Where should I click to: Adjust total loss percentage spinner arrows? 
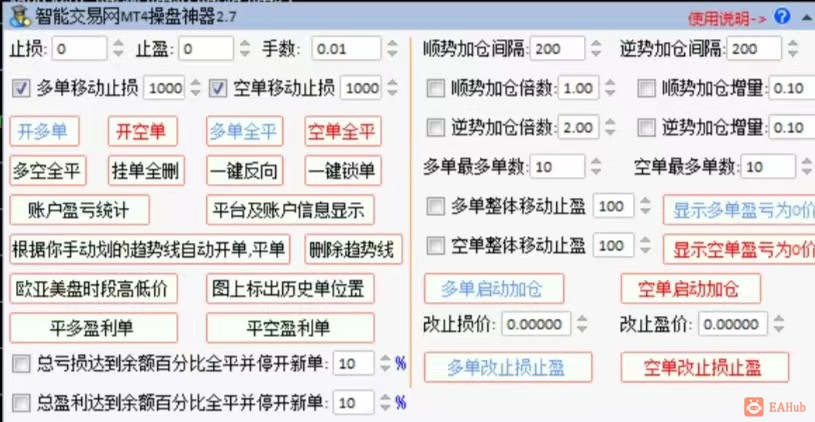[x=385, y=364]
